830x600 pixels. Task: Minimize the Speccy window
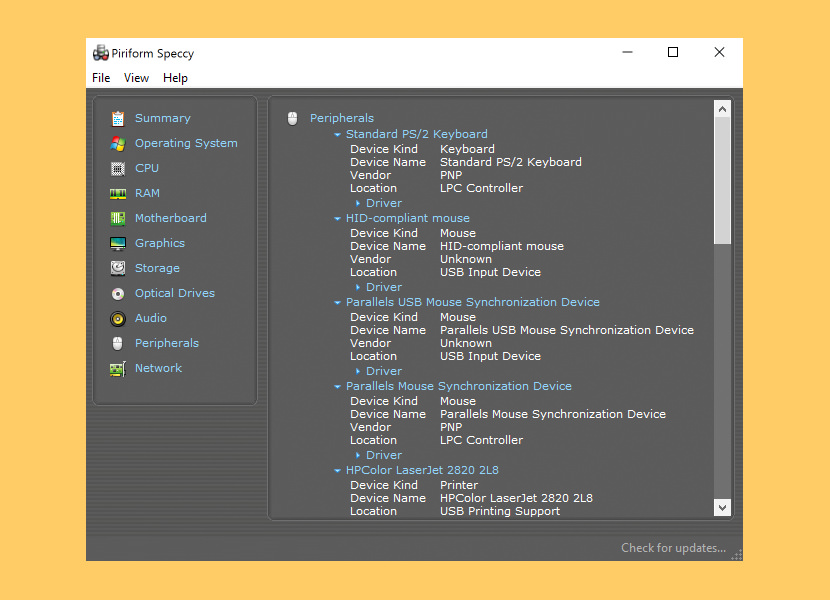(x=627, y=52)
